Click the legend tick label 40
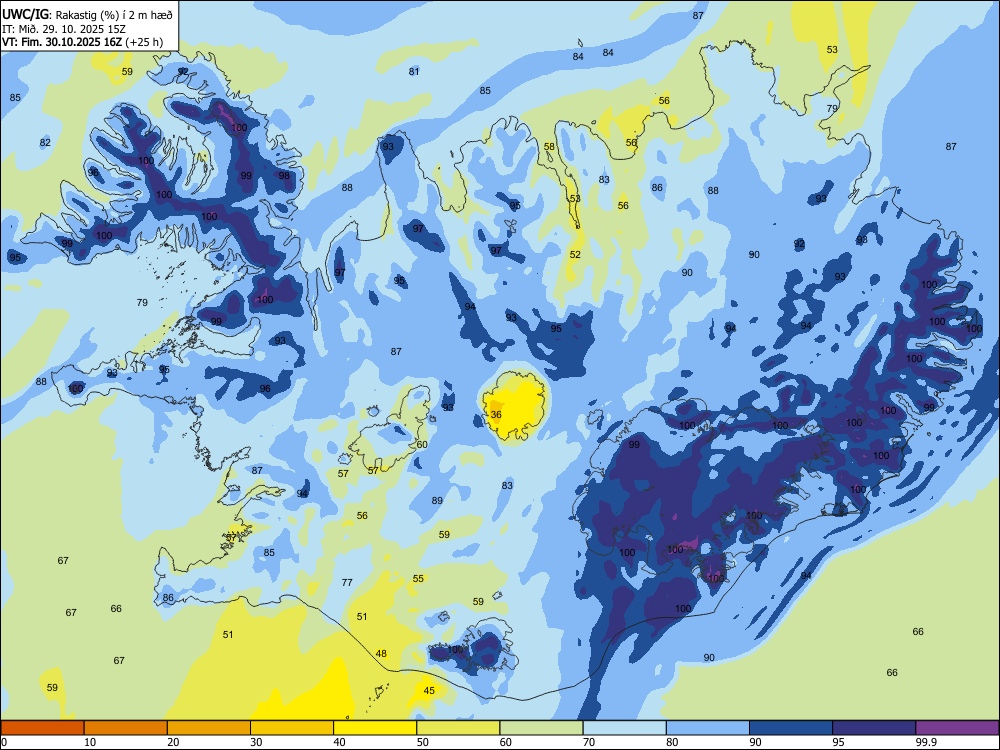Viewport: 1000px width, 750px height. 339,742
